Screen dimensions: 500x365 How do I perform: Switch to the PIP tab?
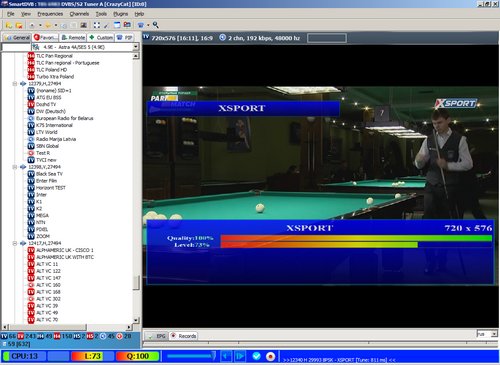pyautogui.click(x=124, y=37)
